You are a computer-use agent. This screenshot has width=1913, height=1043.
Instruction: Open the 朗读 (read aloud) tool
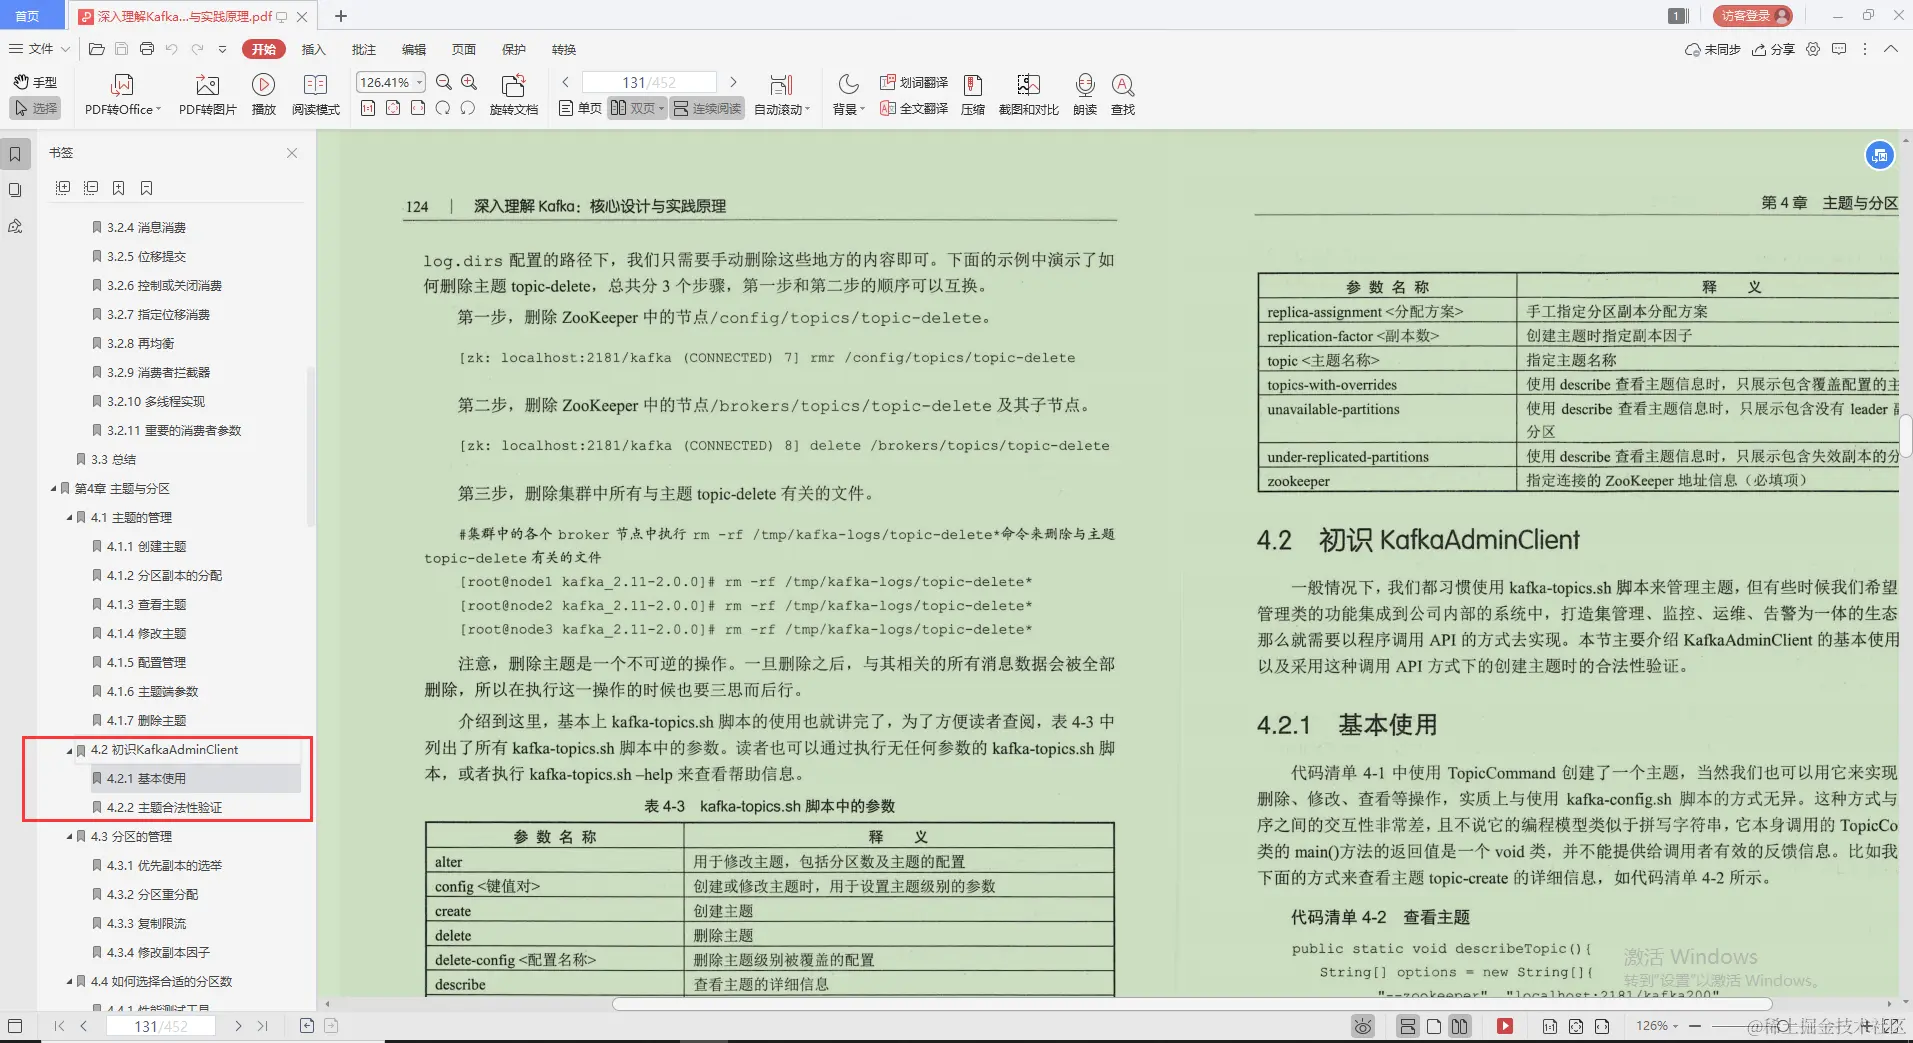1085,95
